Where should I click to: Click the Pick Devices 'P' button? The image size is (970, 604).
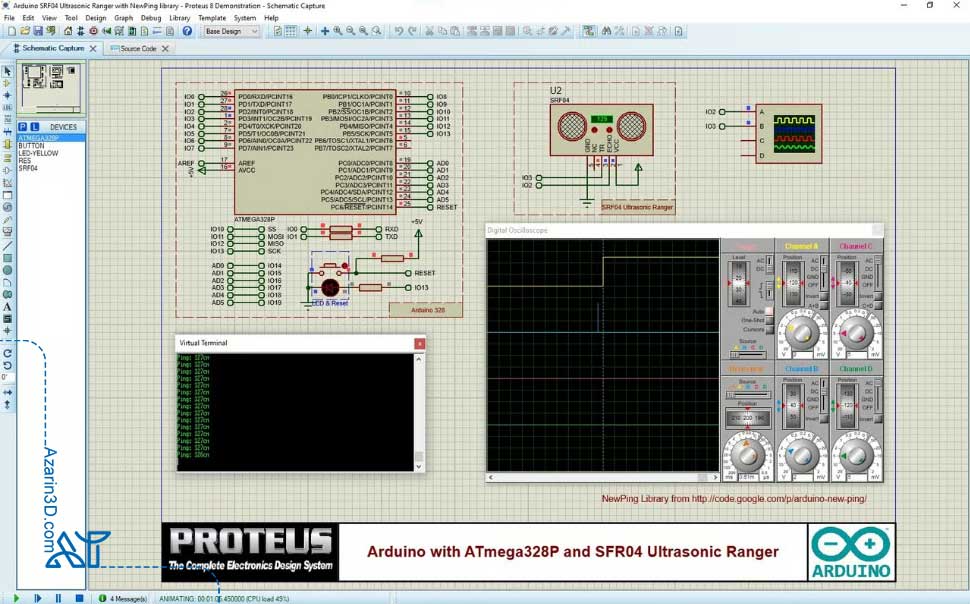pyautogui.click(x=23, y=127)
